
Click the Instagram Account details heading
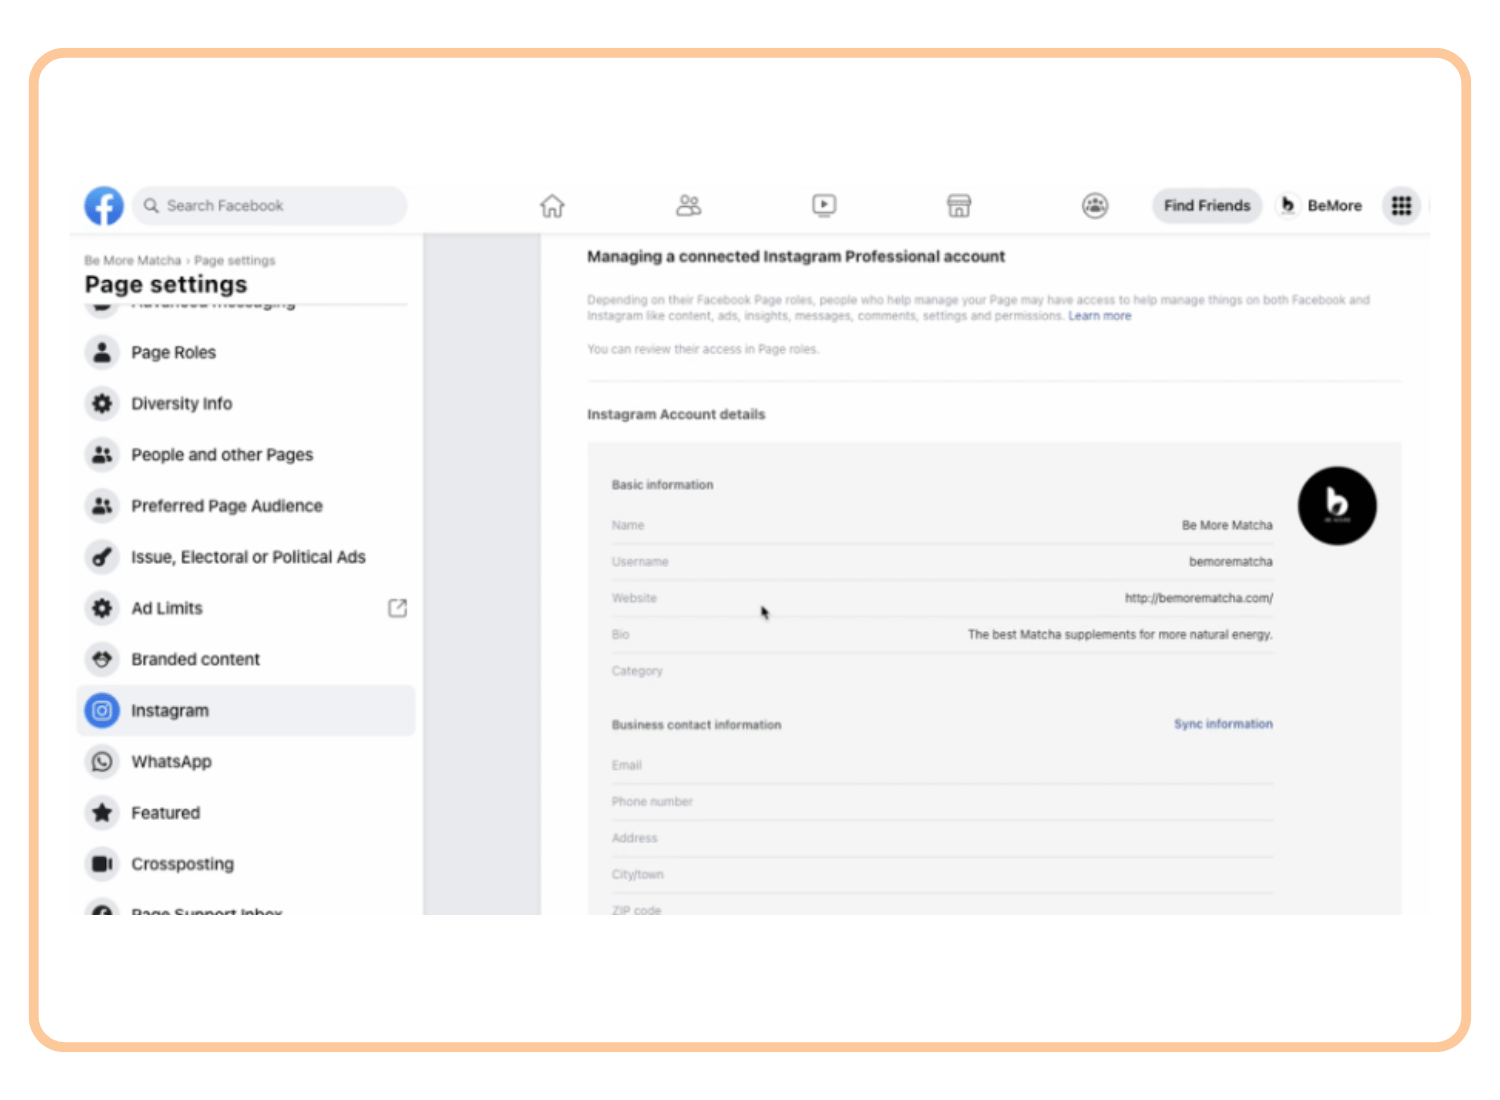tap(676, 414)
